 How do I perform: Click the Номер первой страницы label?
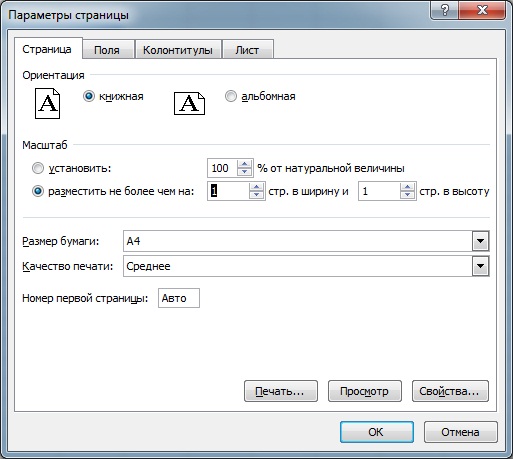(x=85, y=298)
